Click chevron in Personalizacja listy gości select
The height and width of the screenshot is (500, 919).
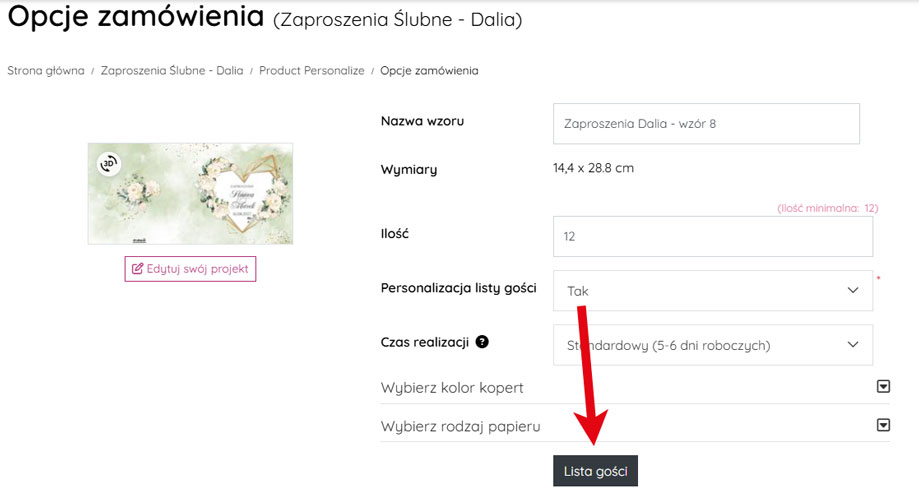pyautogui.click(x=853, y=290)
